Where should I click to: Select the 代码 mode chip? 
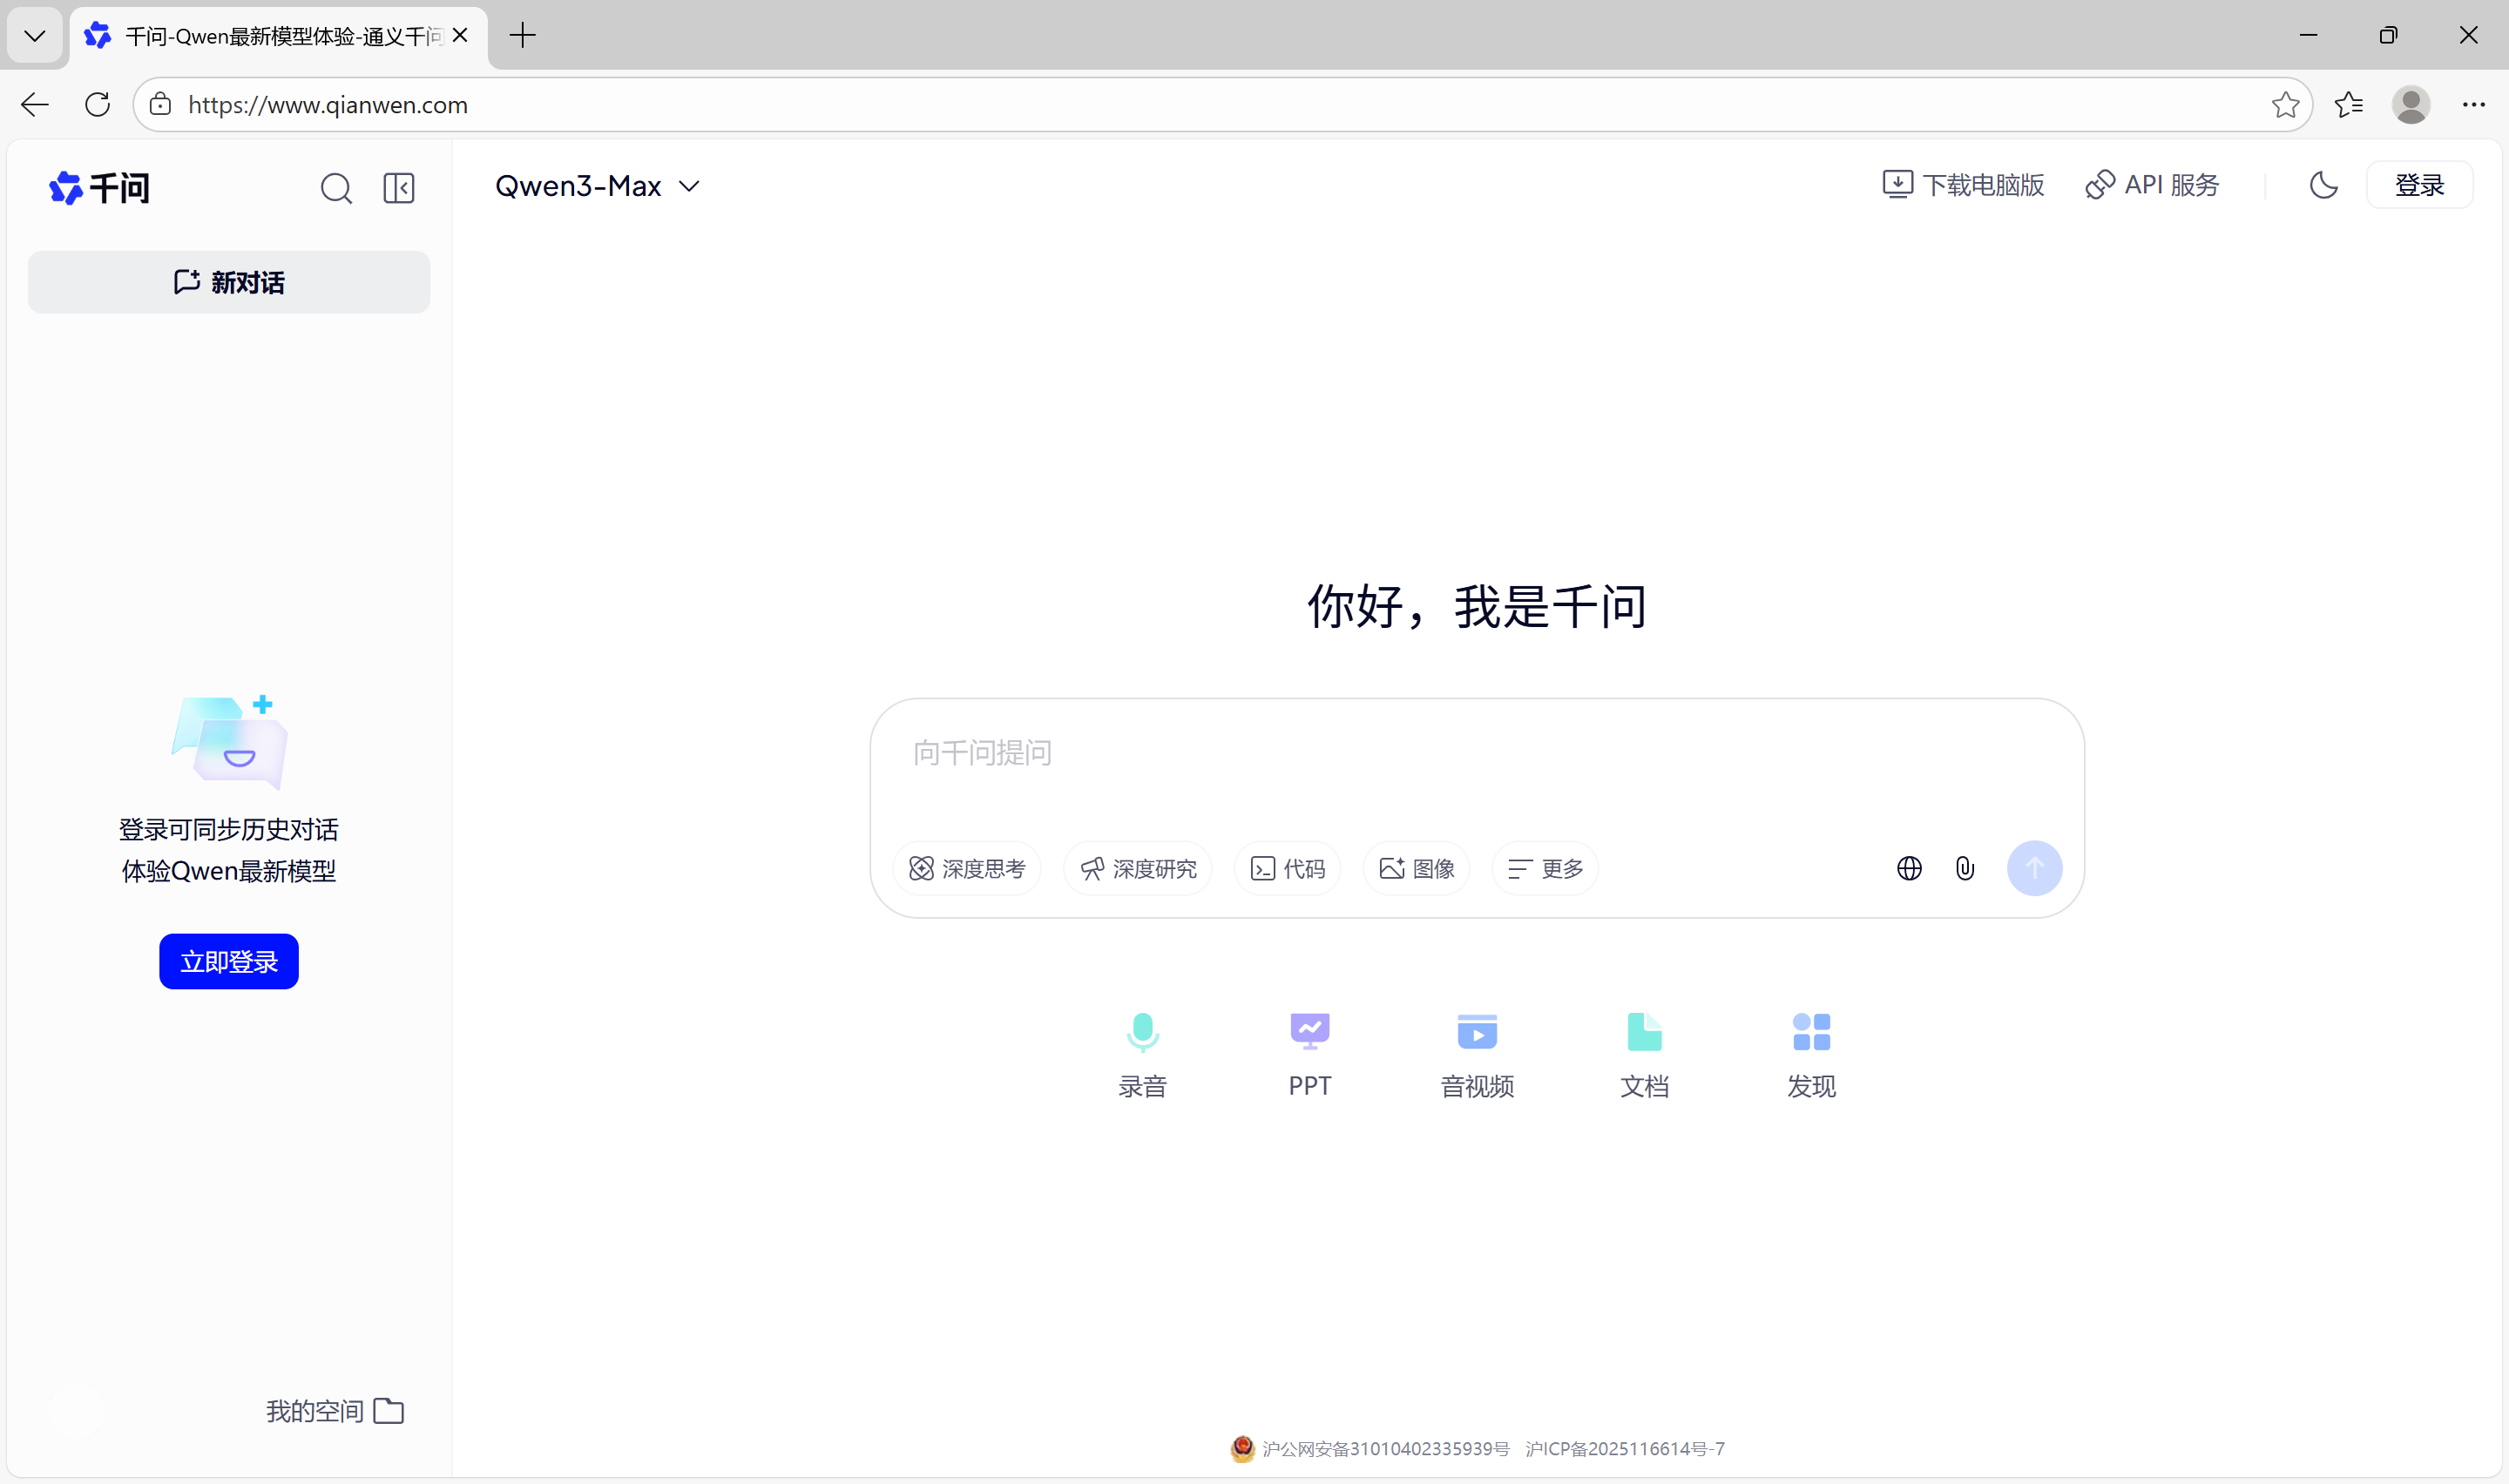pos(1288,868)
